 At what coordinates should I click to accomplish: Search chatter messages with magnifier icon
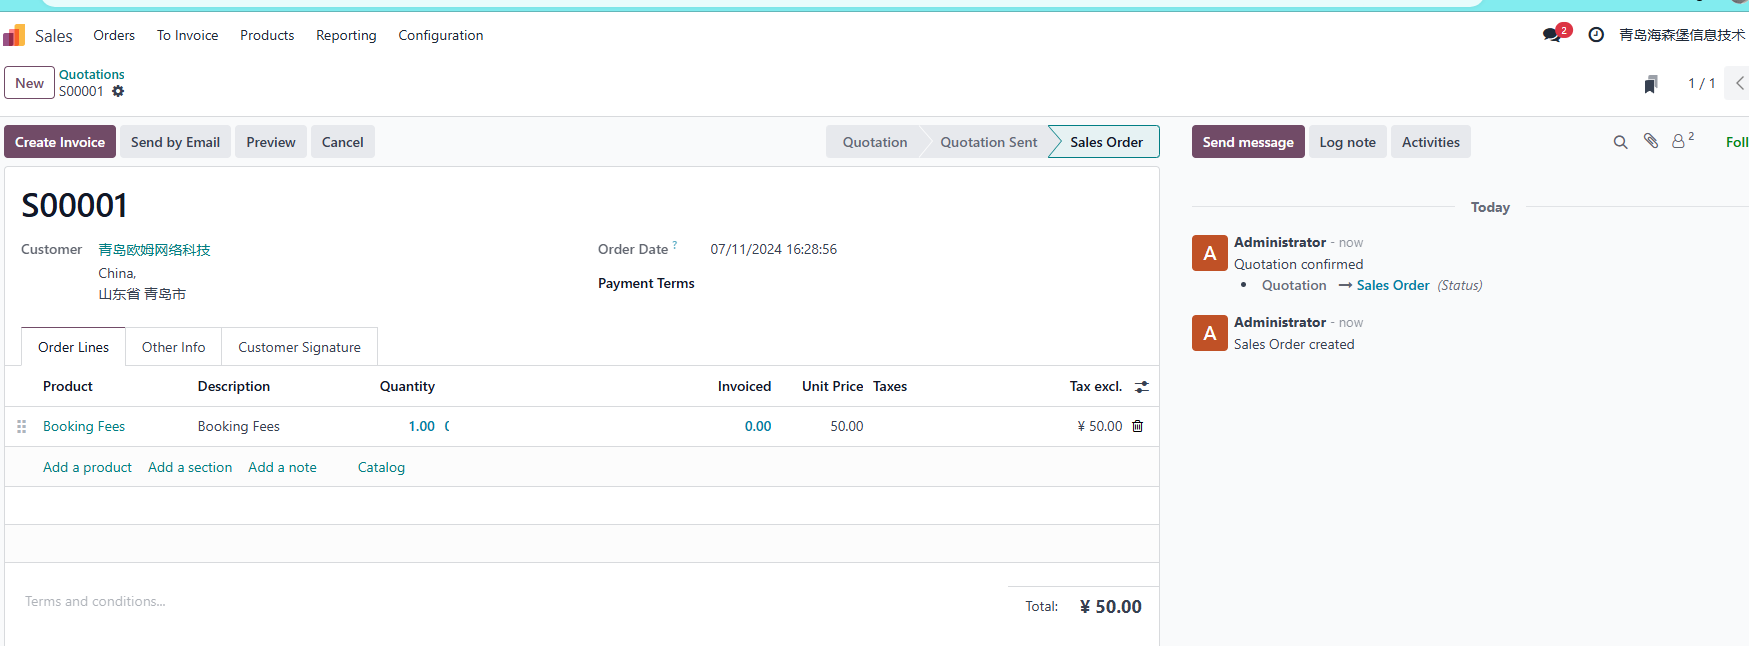[x=1620, y=142]
